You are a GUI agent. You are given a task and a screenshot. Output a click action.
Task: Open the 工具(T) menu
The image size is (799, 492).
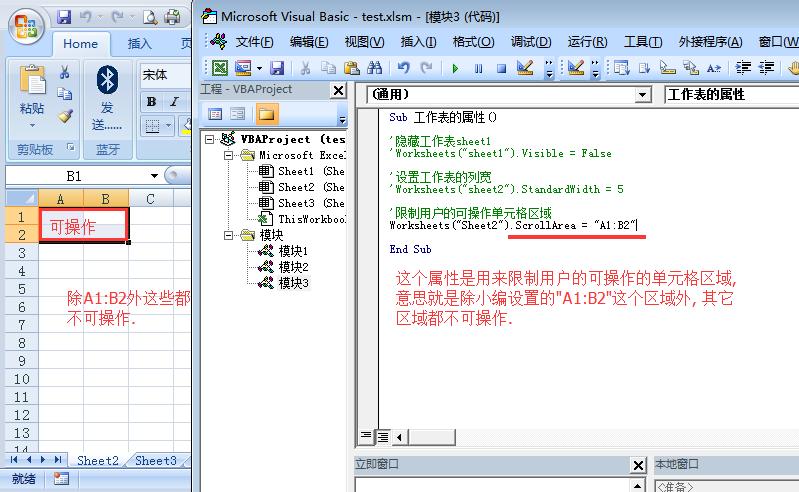pyautogui.click(x=643, y=42)
